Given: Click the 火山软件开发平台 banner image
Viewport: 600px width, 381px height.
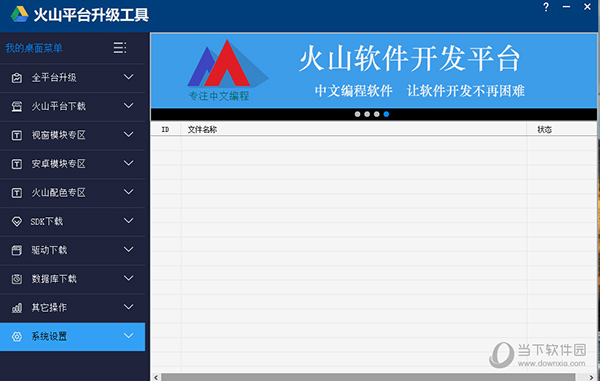Looking at the screenshot, I should (x=374, y=71).
